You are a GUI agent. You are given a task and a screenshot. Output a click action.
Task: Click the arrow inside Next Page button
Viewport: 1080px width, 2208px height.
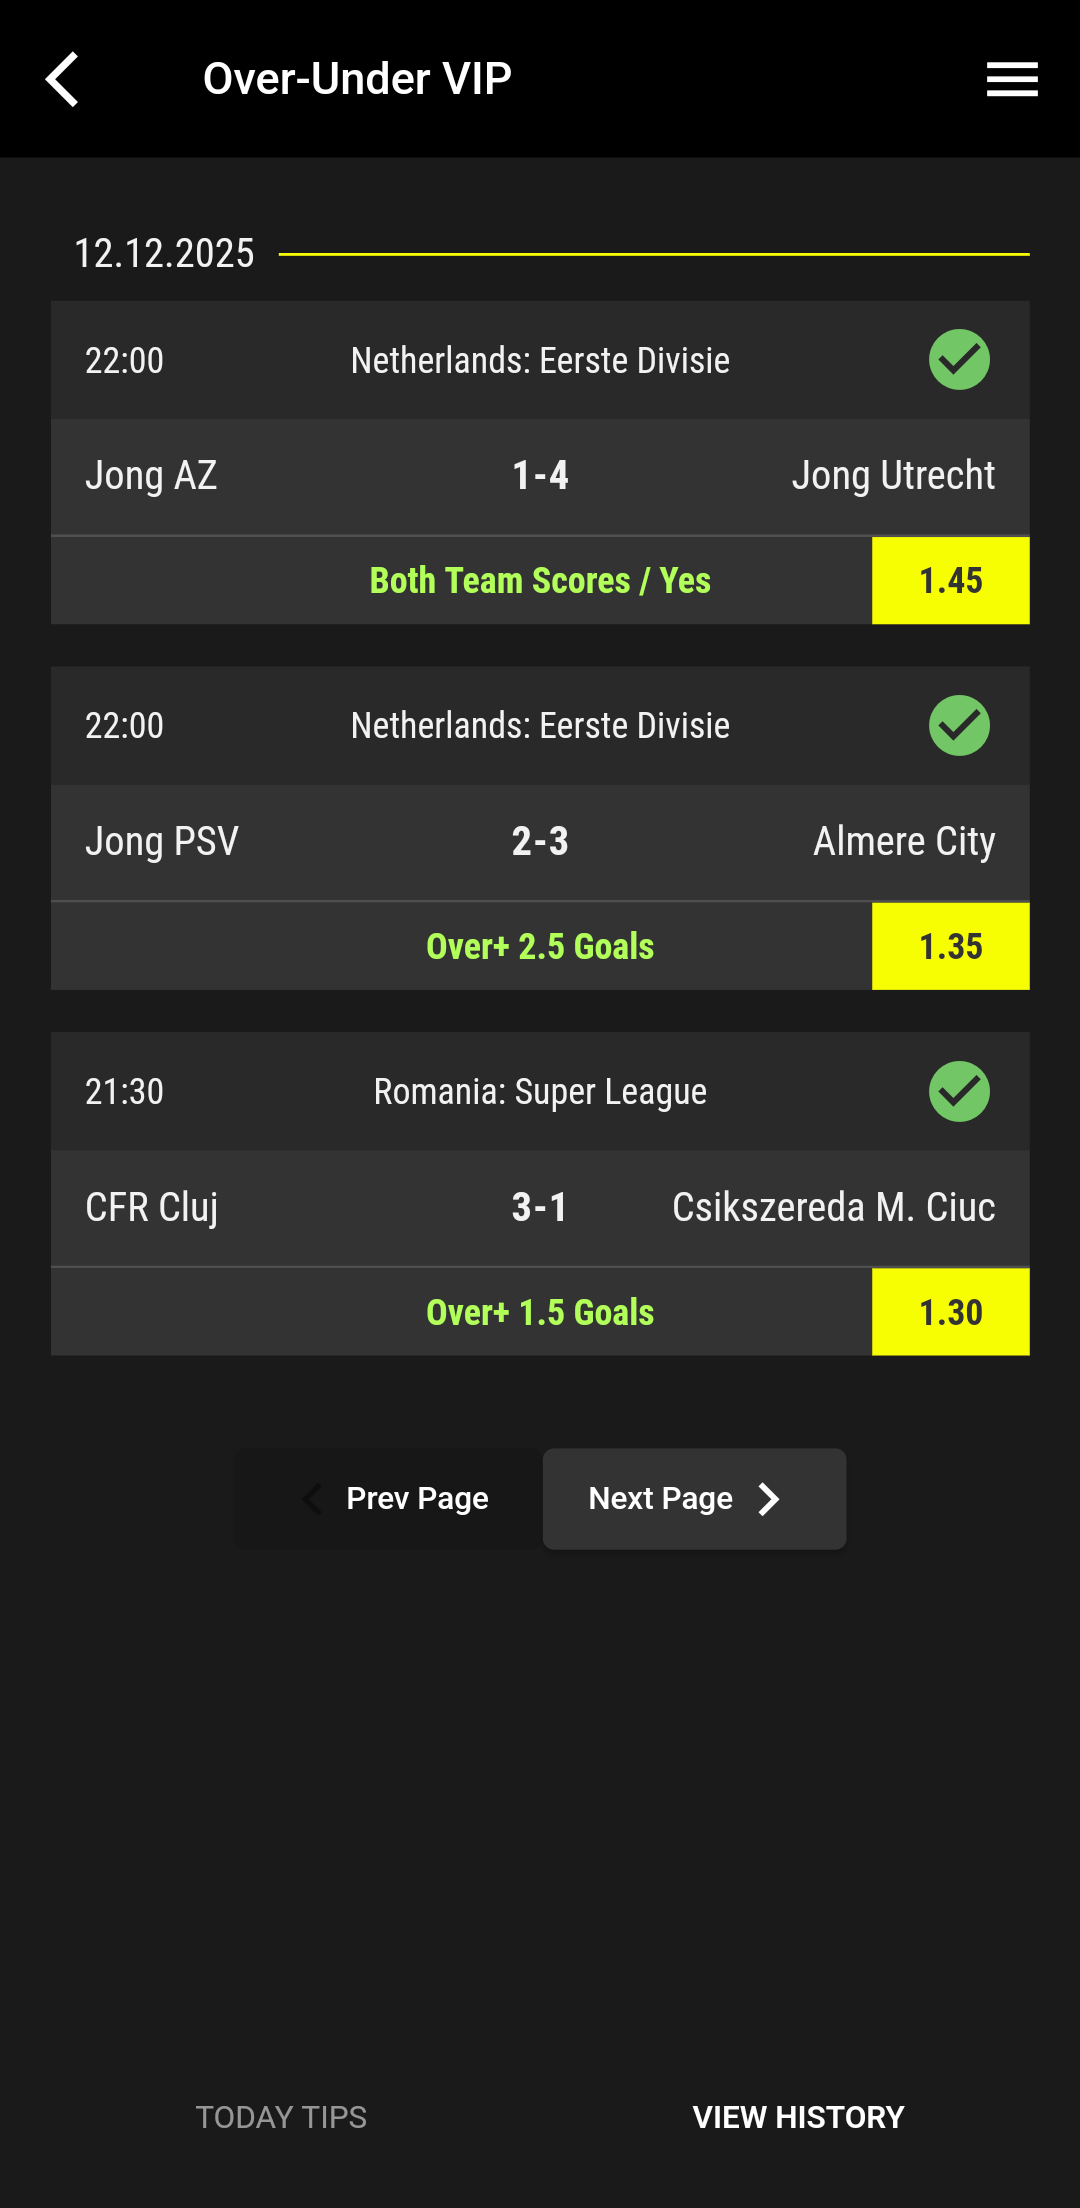(768, 1498)
